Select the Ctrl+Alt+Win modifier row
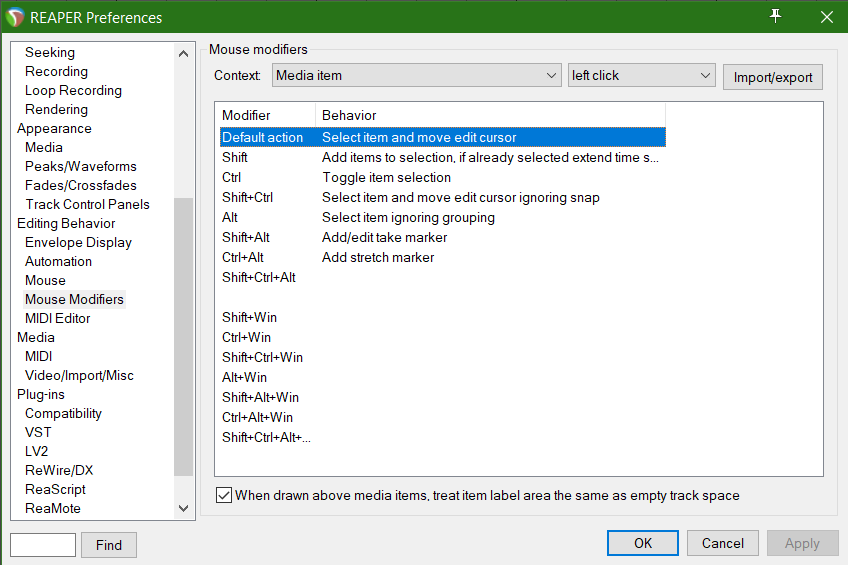848x565 pixels. click(x=442, y=417)
